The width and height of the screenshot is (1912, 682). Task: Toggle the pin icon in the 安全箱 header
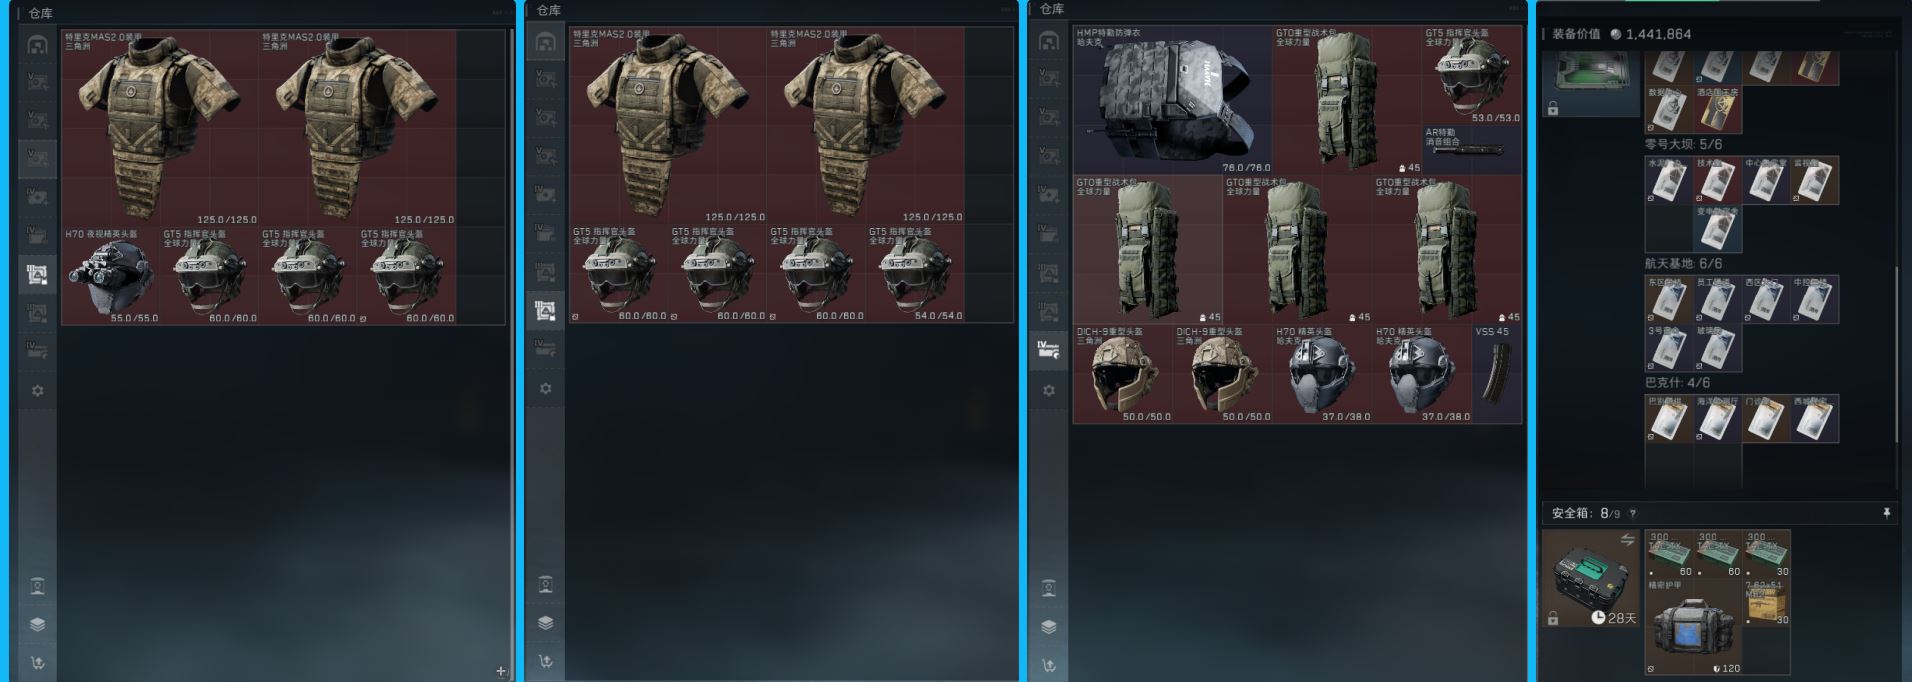[x=1886, y=513]
